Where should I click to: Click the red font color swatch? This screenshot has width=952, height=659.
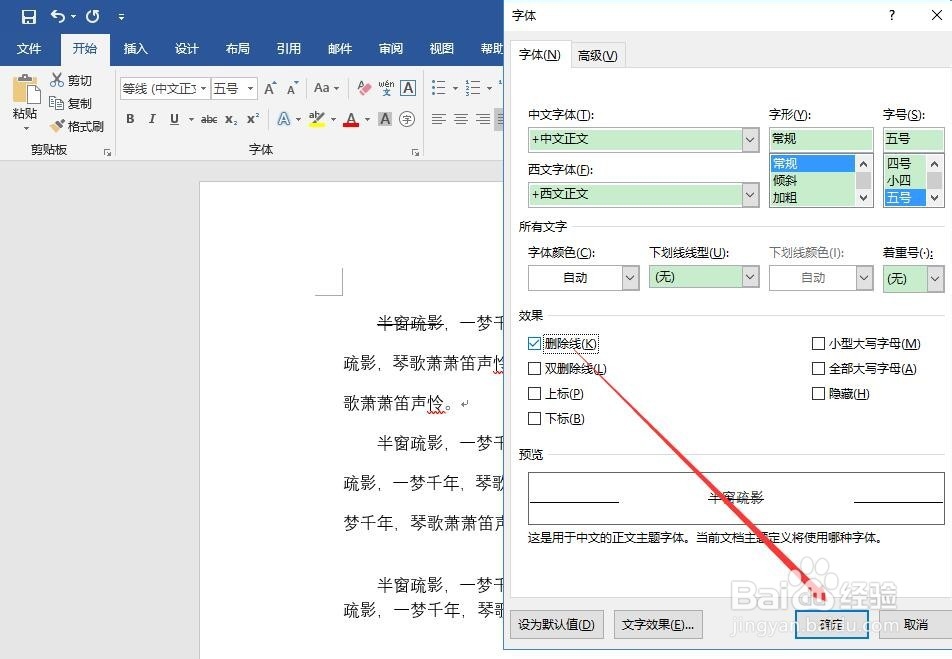point(352,119)
